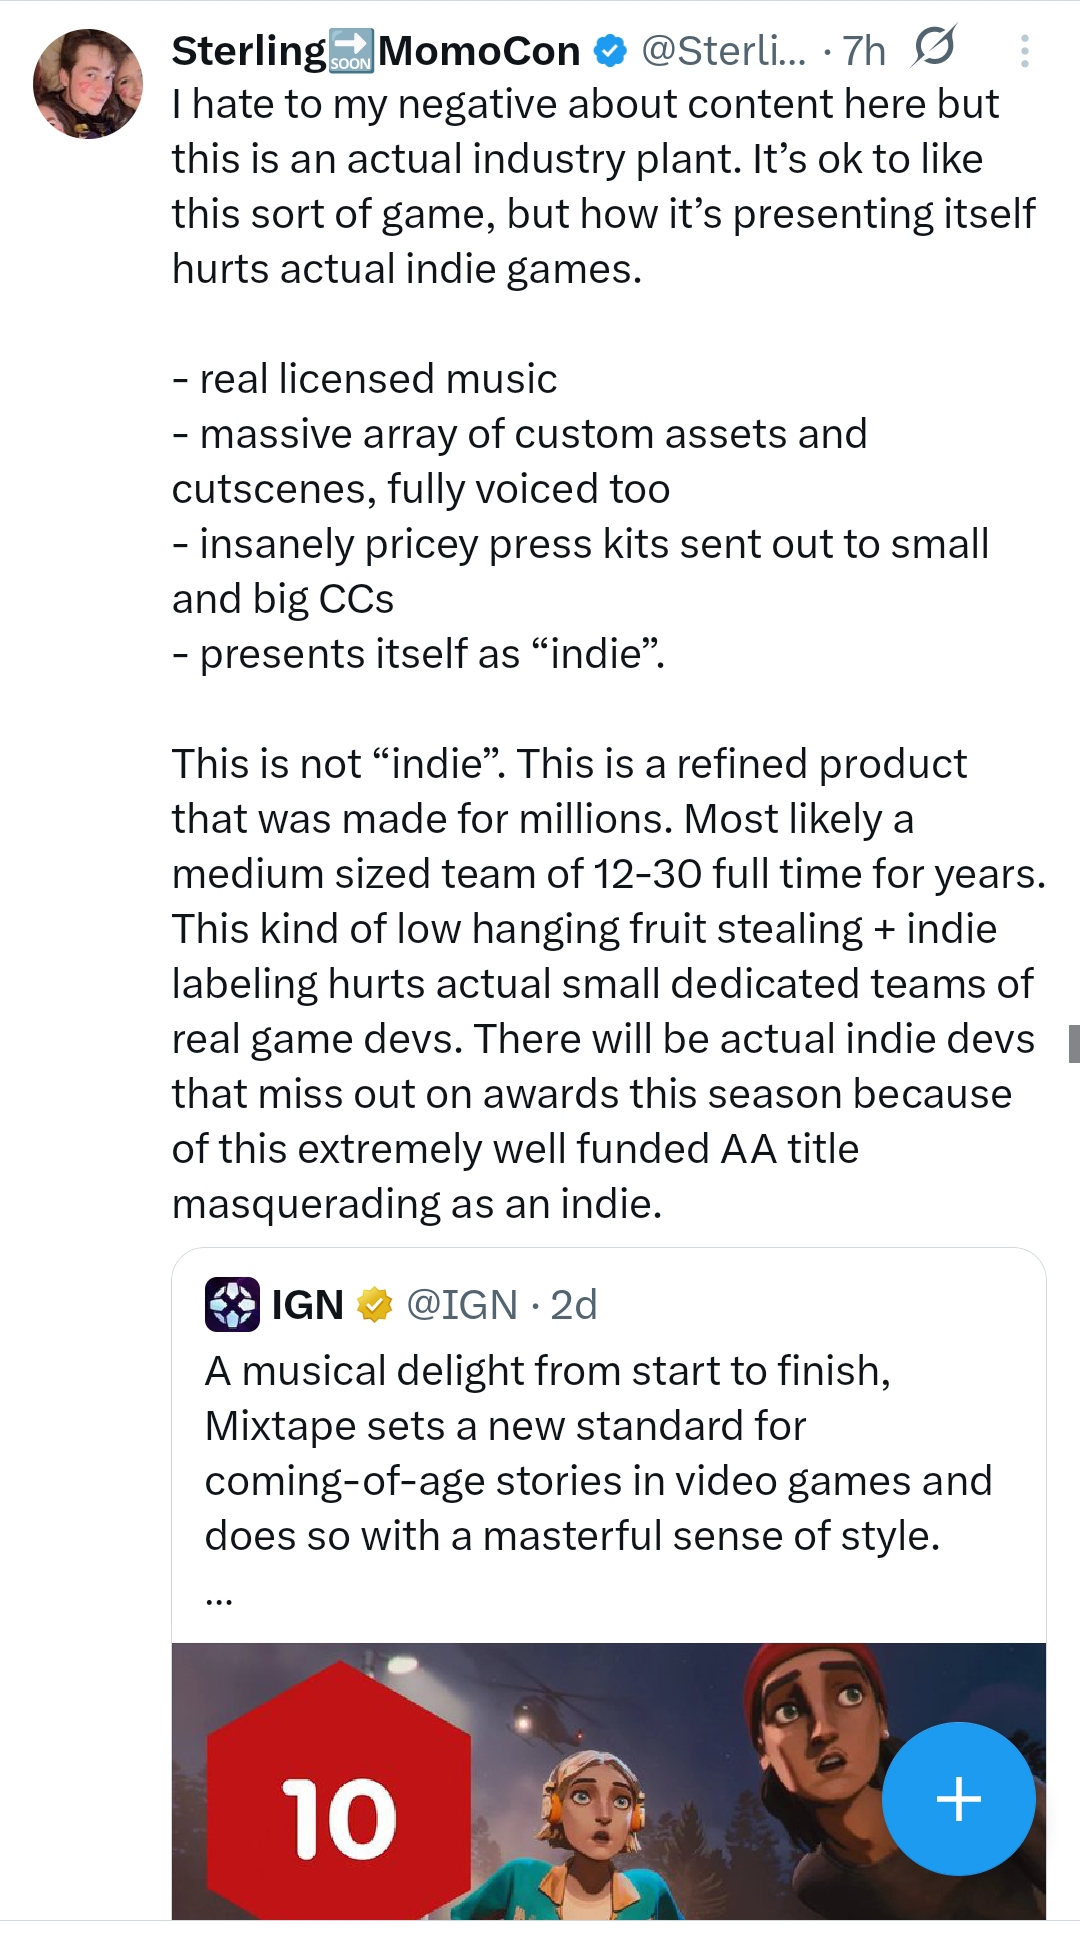
Task: Open the @Sterli... handle link
Action: point(724,51)
